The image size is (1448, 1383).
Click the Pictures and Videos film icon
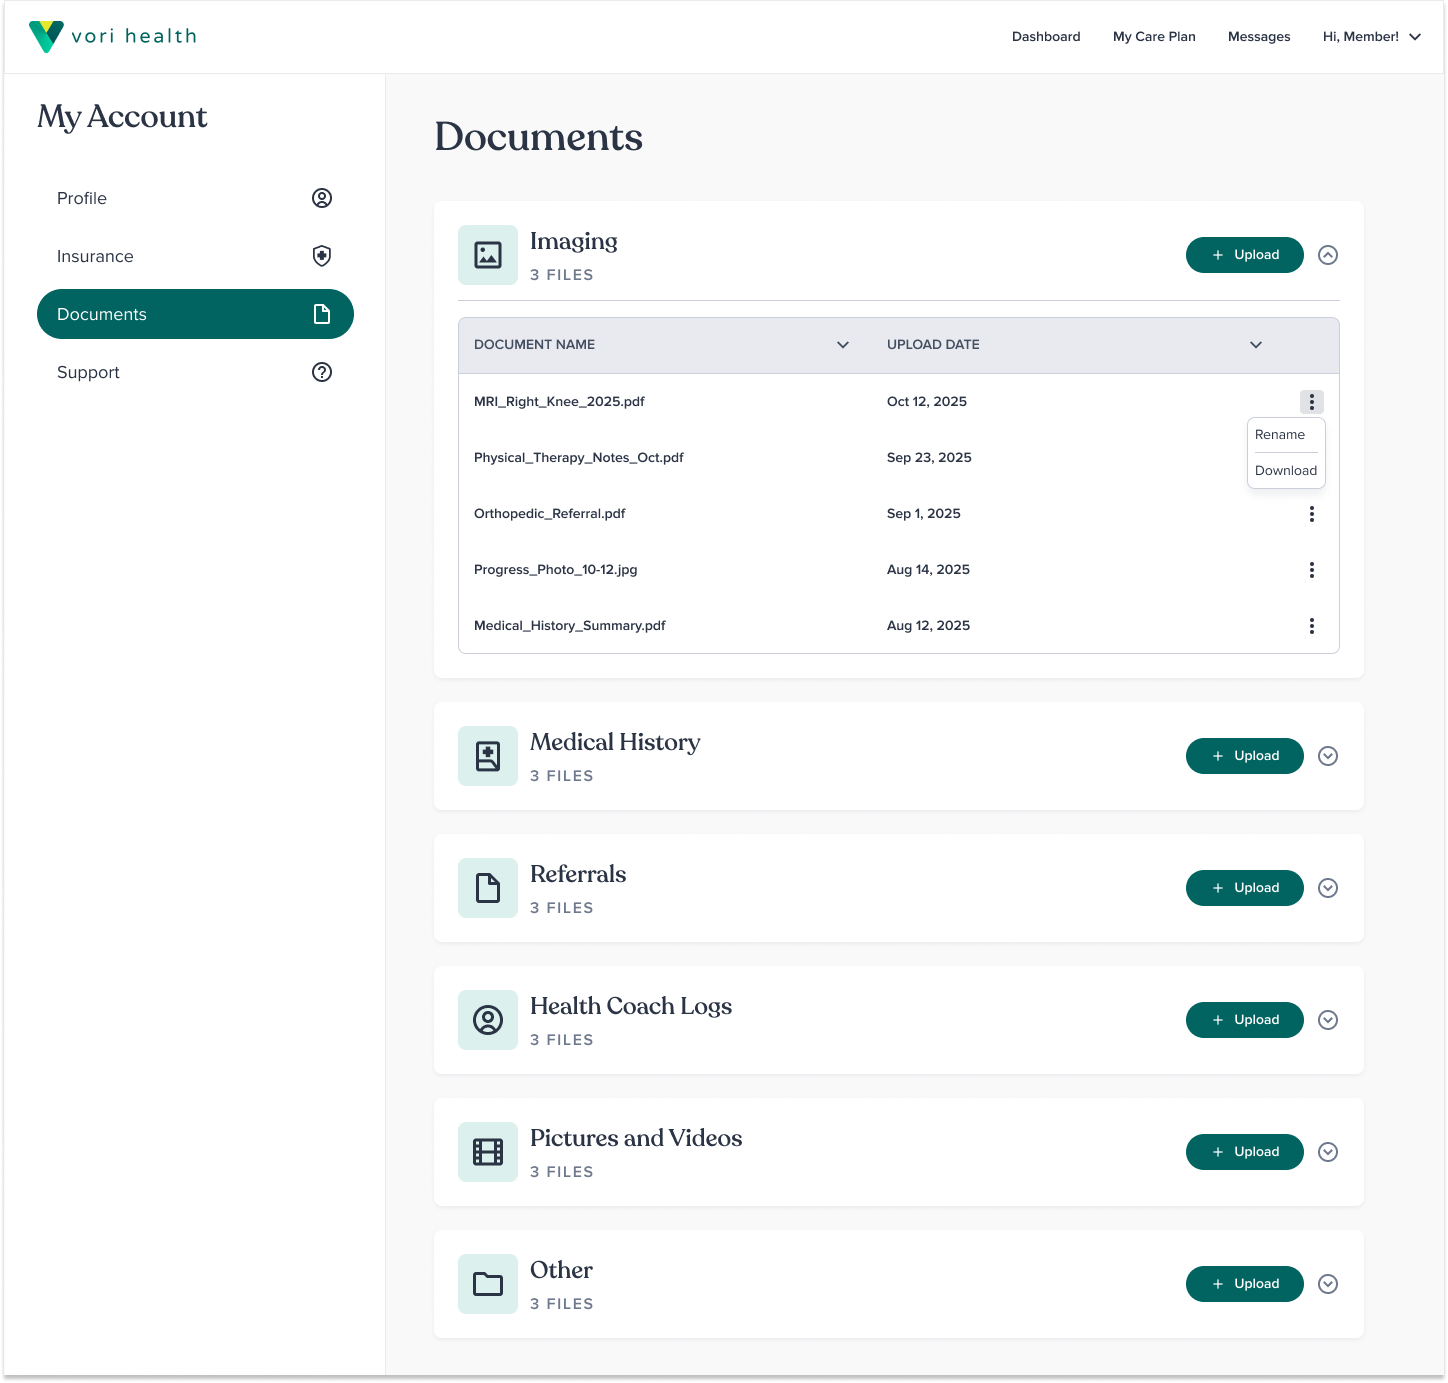click(x=488, y=1152)
